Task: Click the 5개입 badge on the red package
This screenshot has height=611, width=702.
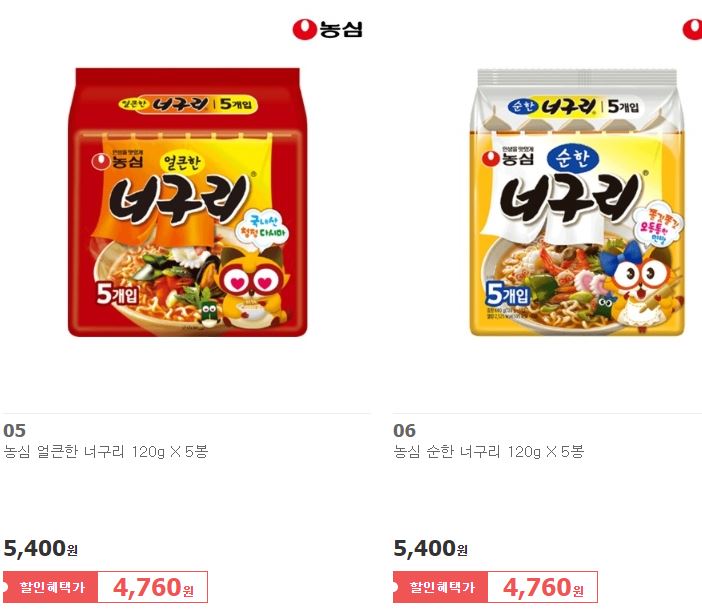Action: (x=118, y=294)
